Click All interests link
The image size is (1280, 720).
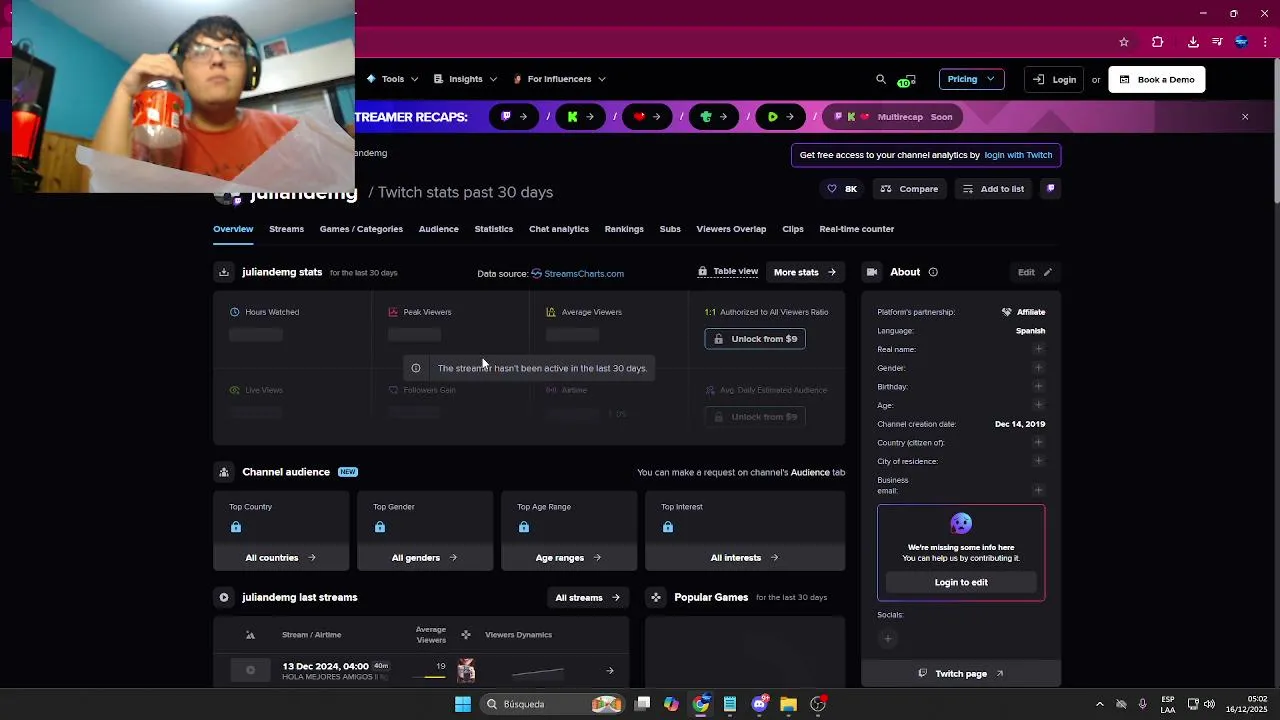click(745, 558)
